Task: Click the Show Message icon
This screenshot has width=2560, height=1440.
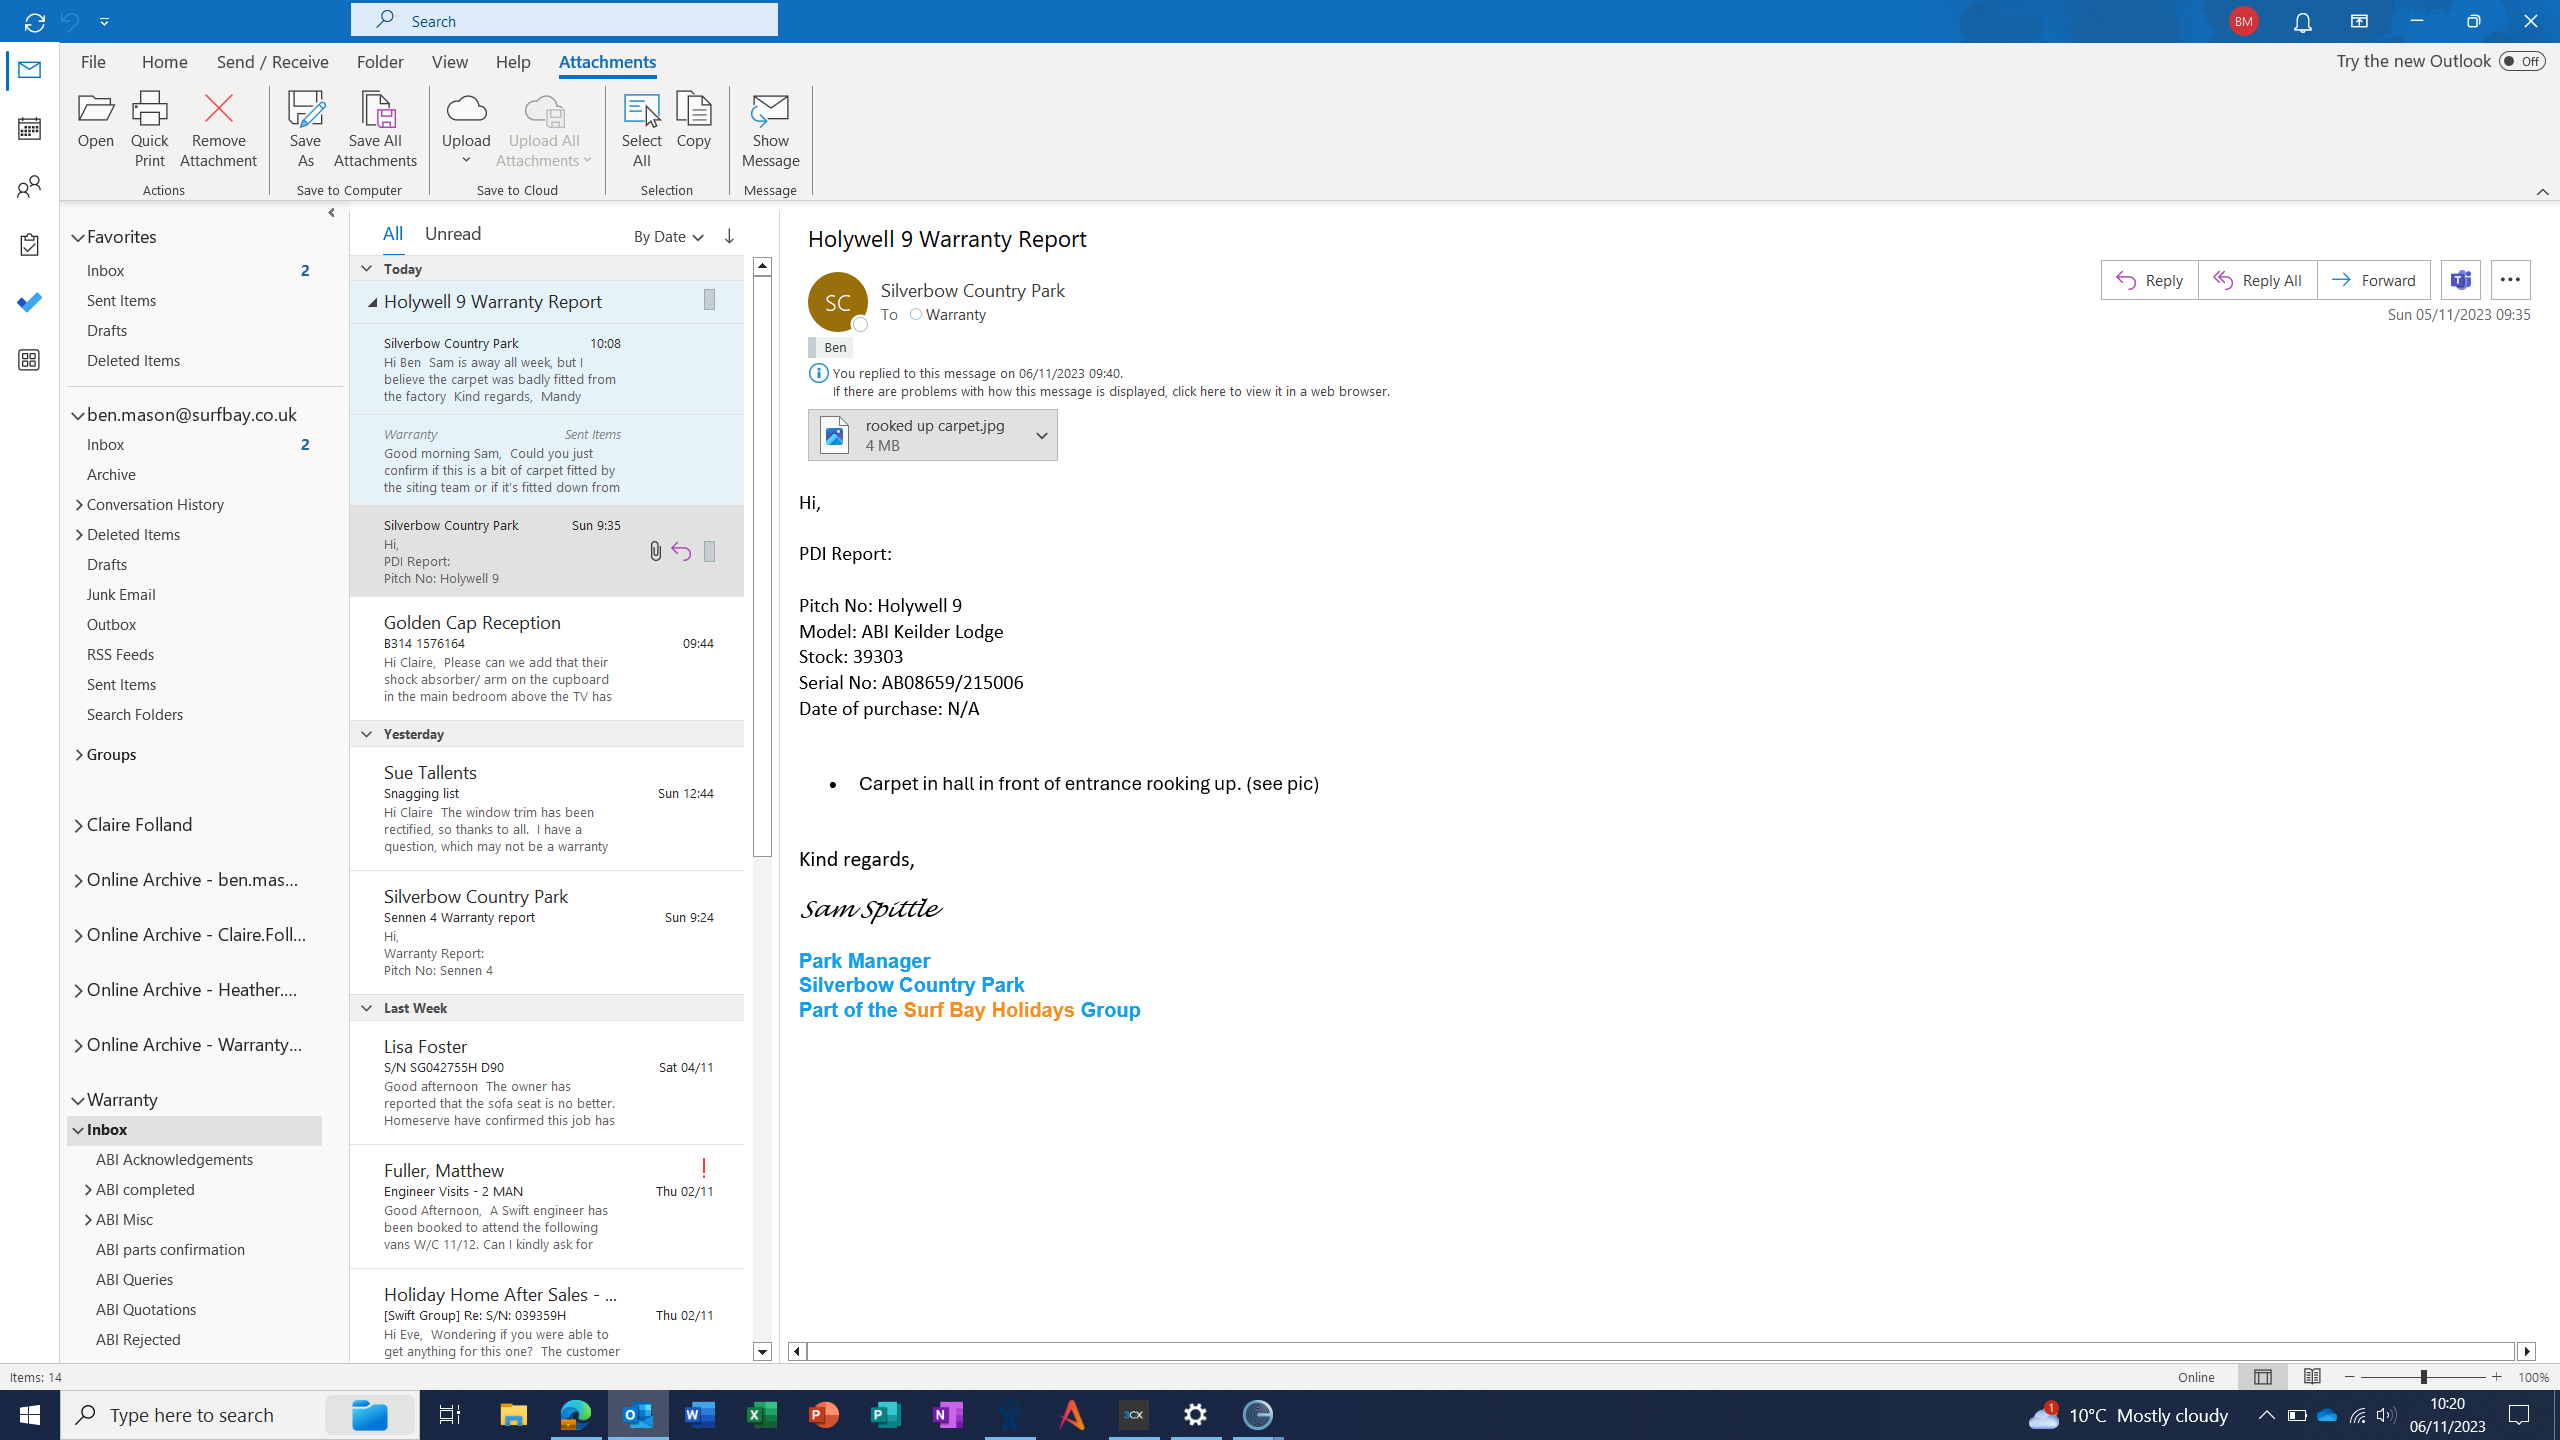Action: point(770,110)
